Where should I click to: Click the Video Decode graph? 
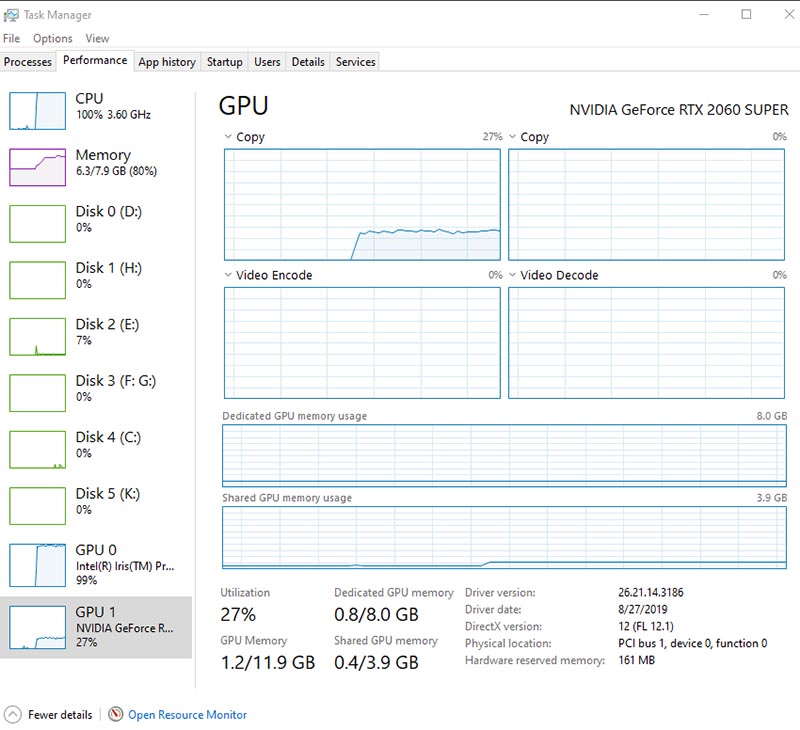646,343
